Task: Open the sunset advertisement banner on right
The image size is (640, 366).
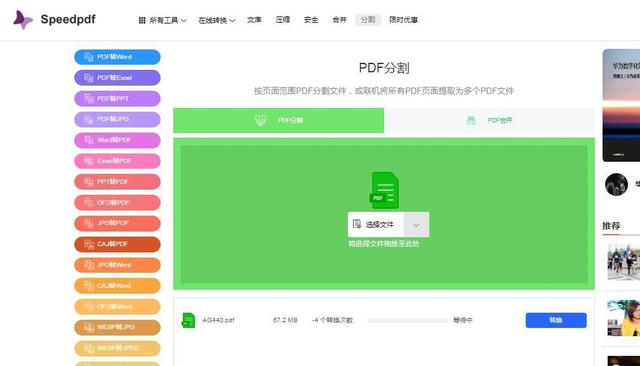Action: click(x=621, y=105)
